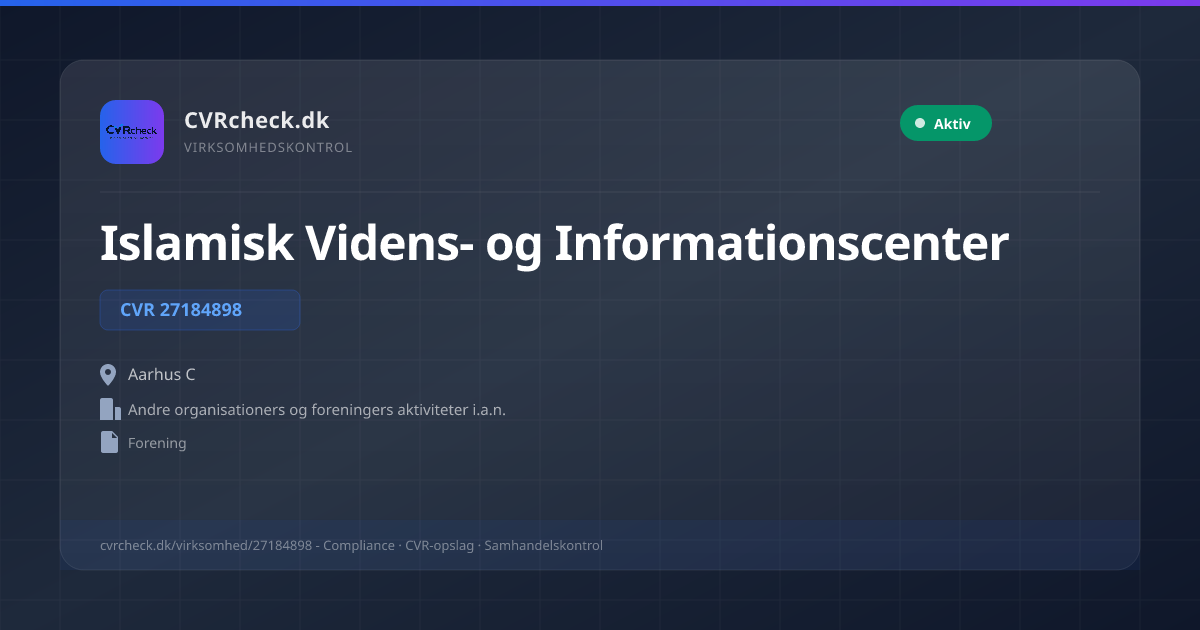Click the green Aktiv status badge
The width and height of the screenshot is (1200, 630).
coord(946,123)
